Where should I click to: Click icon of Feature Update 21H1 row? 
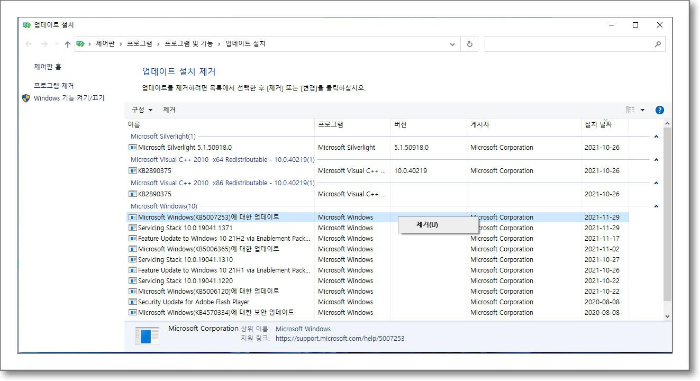(133, 270)
